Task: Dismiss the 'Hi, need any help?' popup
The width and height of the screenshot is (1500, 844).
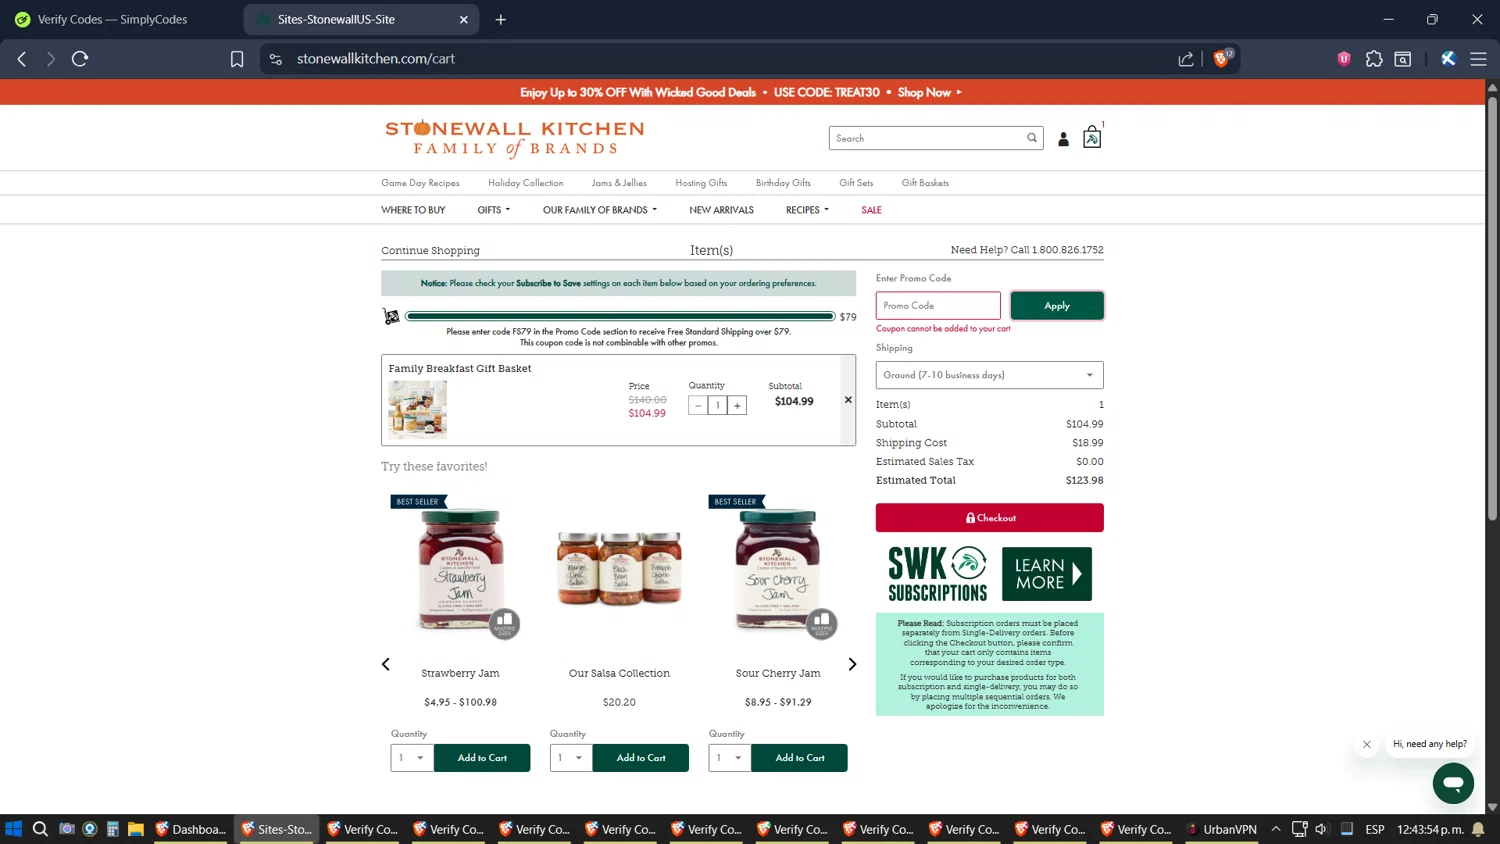Action: 1366,744
